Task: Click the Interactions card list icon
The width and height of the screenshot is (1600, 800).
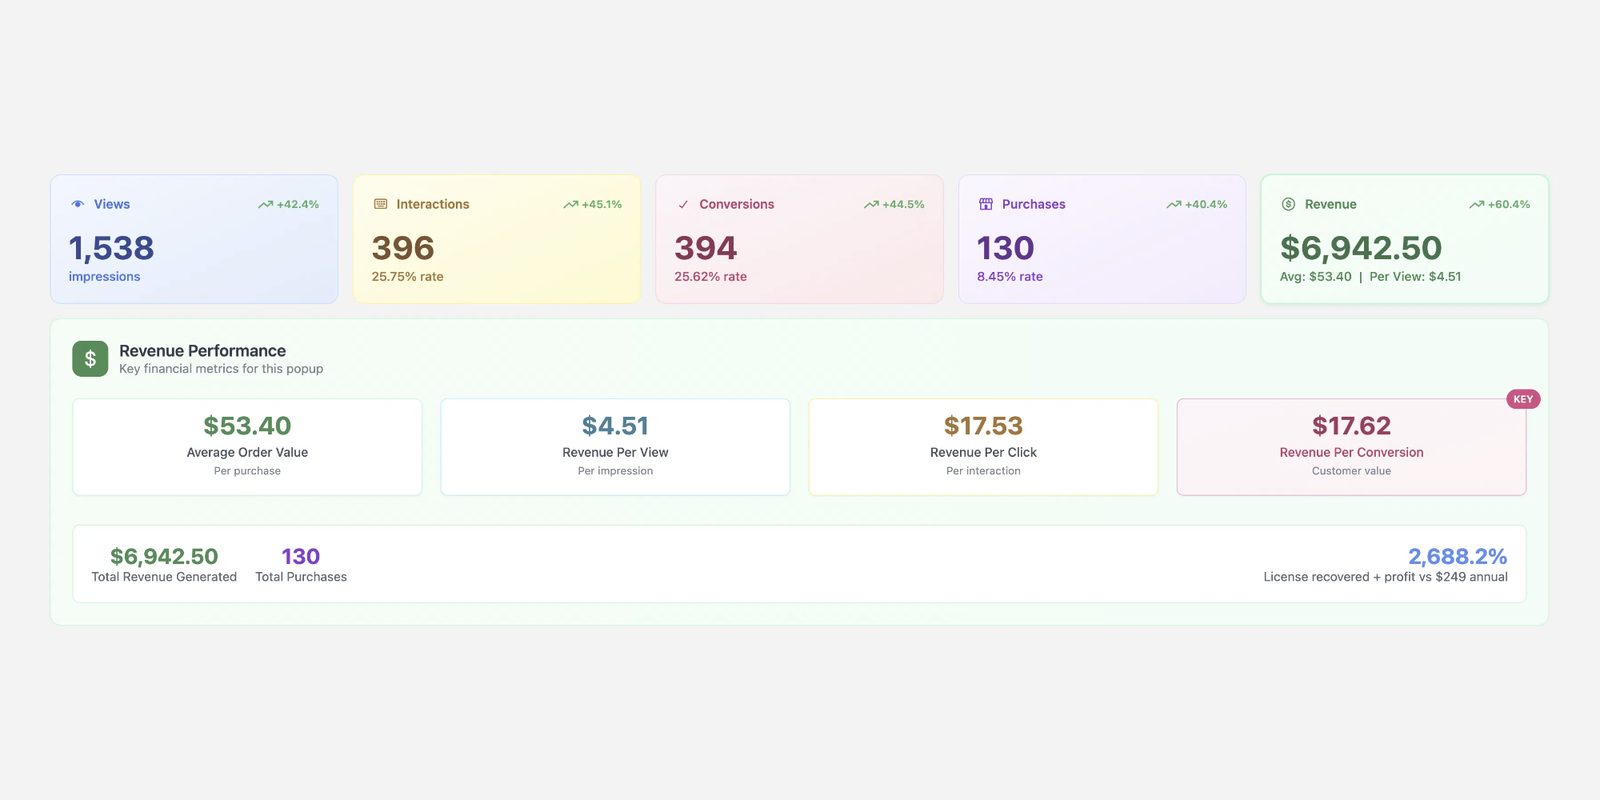Action: (x=381, y=204)
